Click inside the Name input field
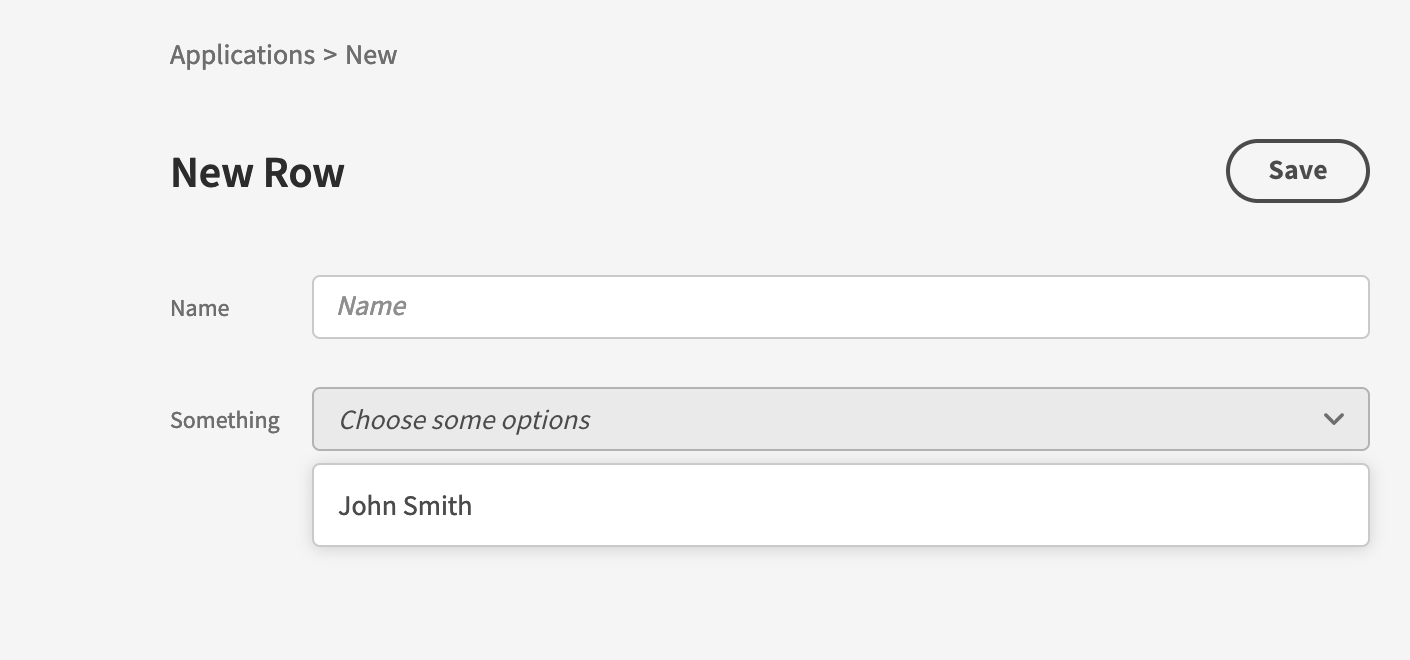This screenshot has height=660, width=1410. [840, 306]
